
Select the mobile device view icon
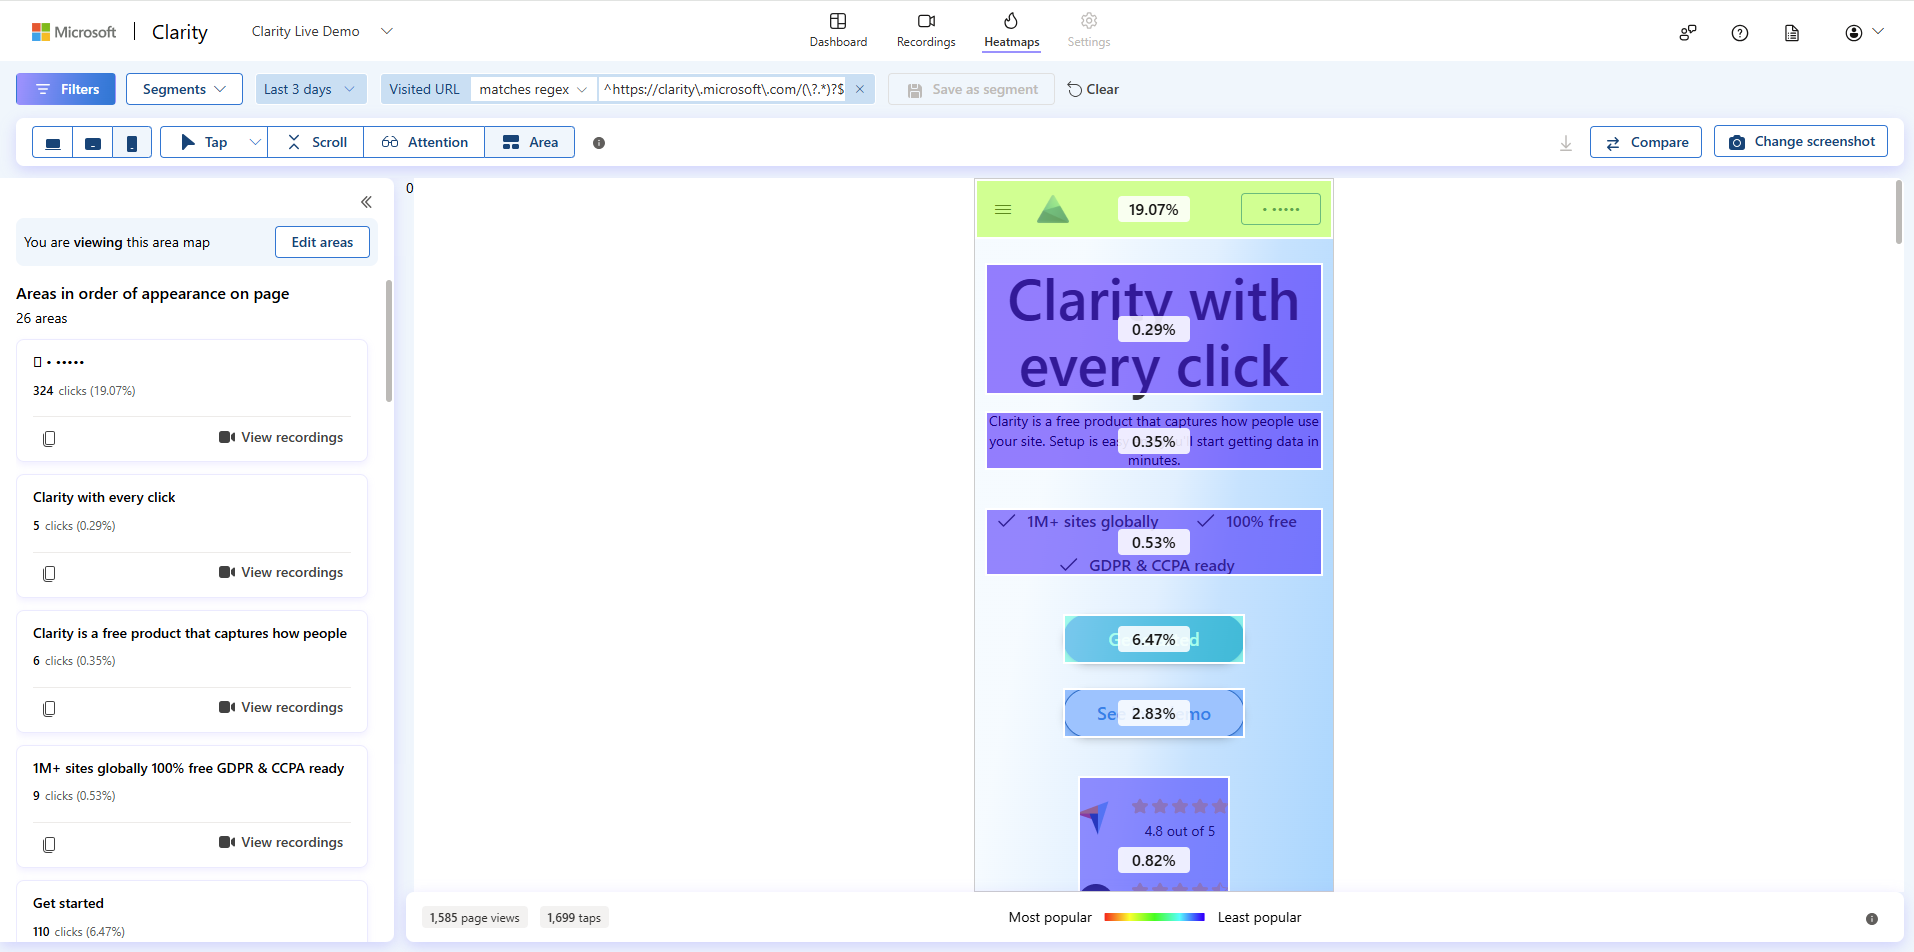[x=132, y=143]
